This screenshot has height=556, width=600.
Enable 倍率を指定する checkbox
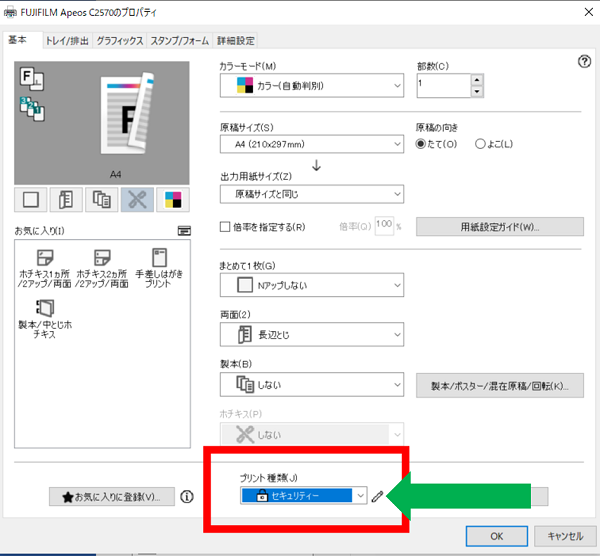pyautogui.click(x=225, y=227)
